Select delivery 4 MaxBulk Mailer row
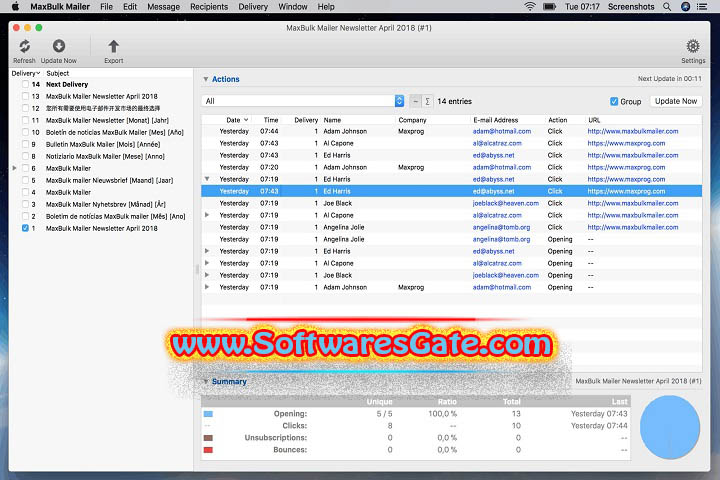 tap(102, 192)
